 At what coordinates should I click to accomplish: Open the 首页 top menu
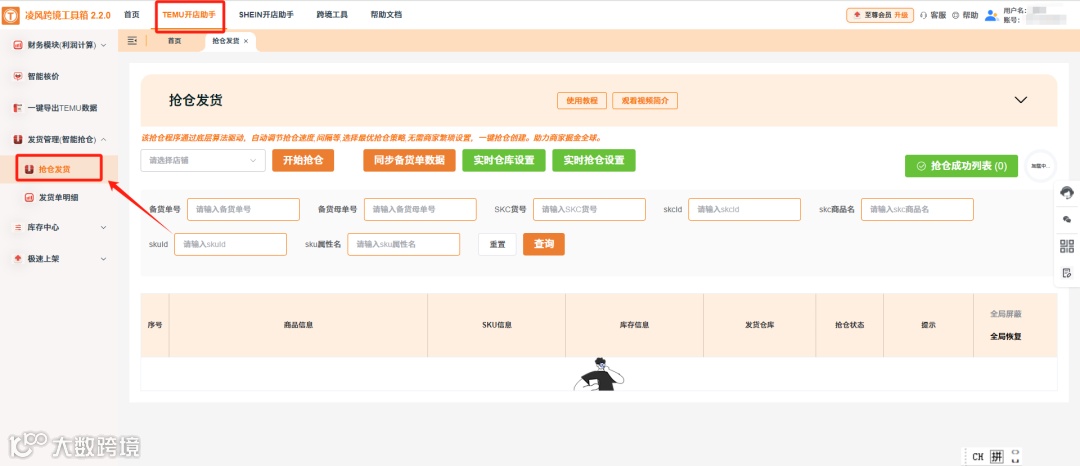[x=132, y=14]
